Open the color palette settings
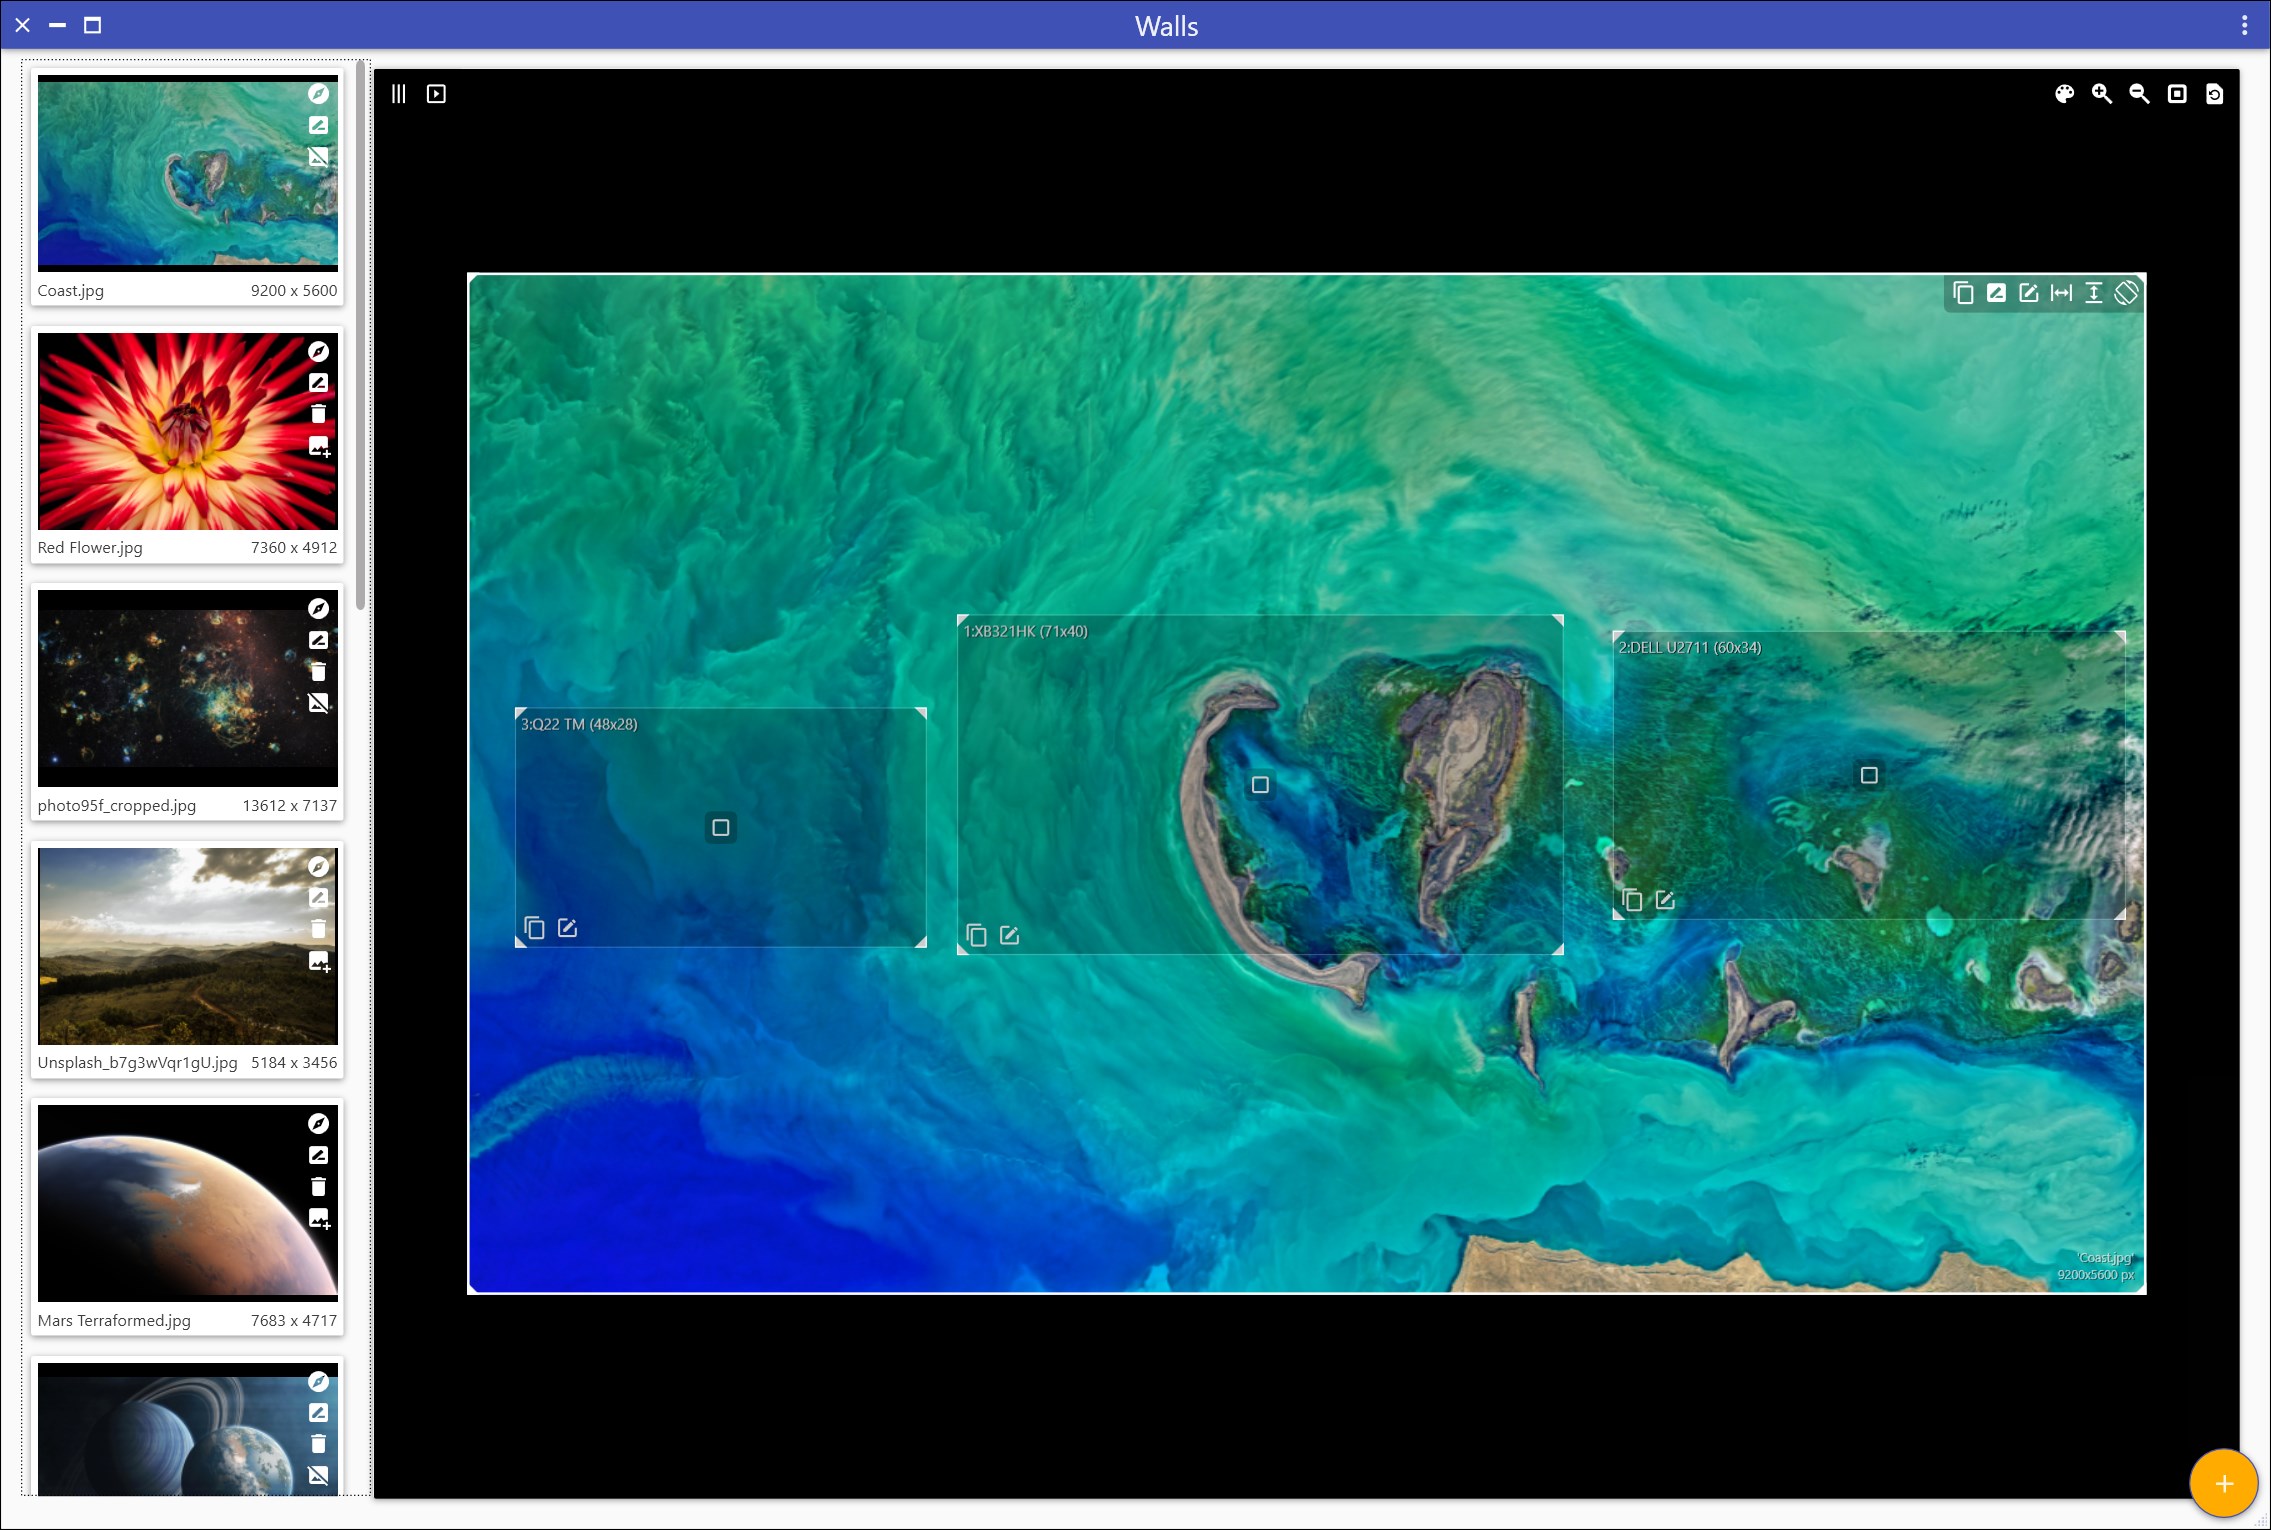This screenshot has width=2271, height=1530. 2064,94
